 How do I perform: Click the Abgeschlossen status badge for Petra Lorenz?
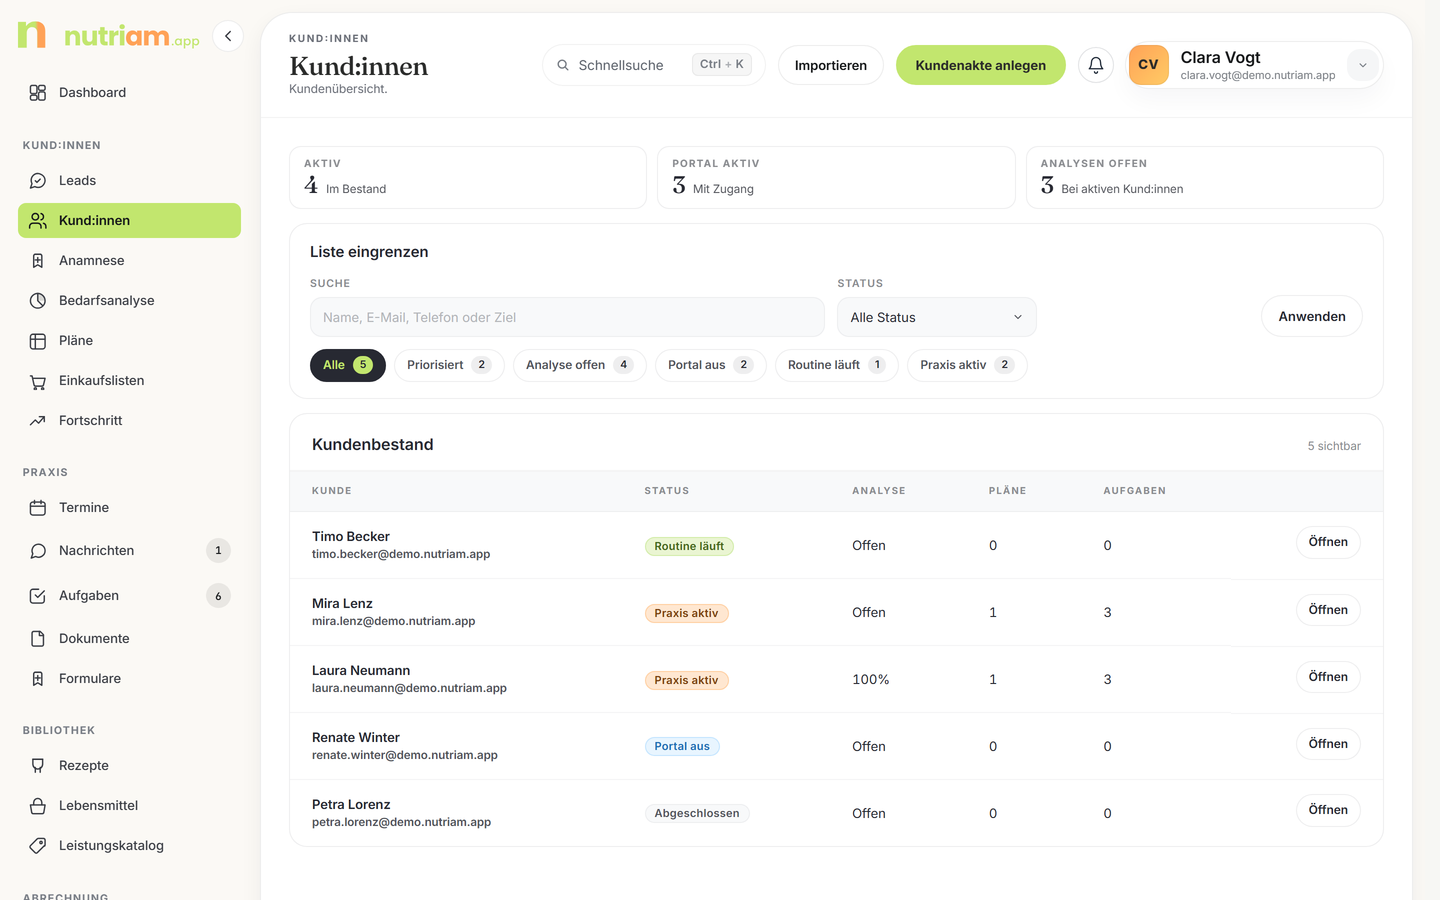coord(697,814)
